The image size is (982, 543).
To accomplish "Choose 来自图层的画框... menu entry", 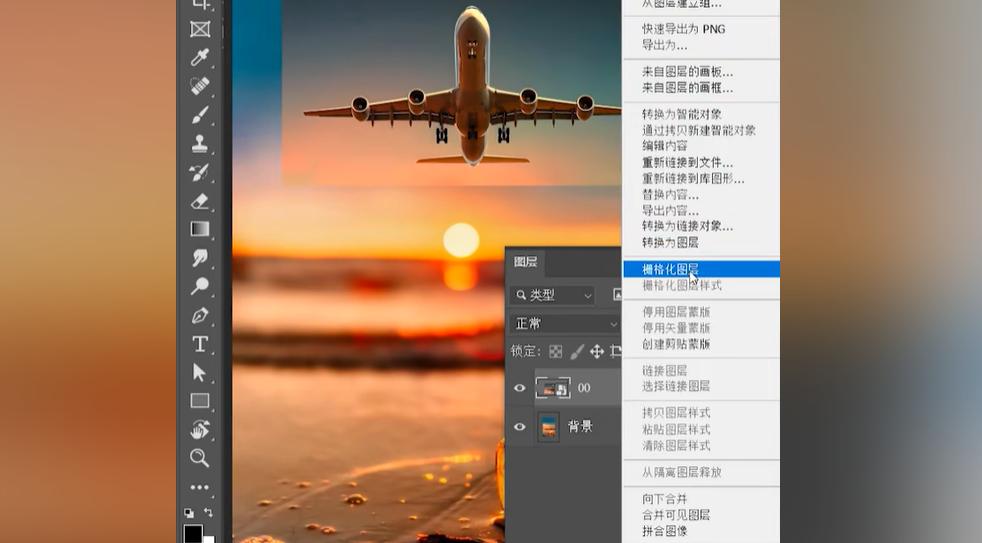I will pyautogui.click(x=687, y=88).
